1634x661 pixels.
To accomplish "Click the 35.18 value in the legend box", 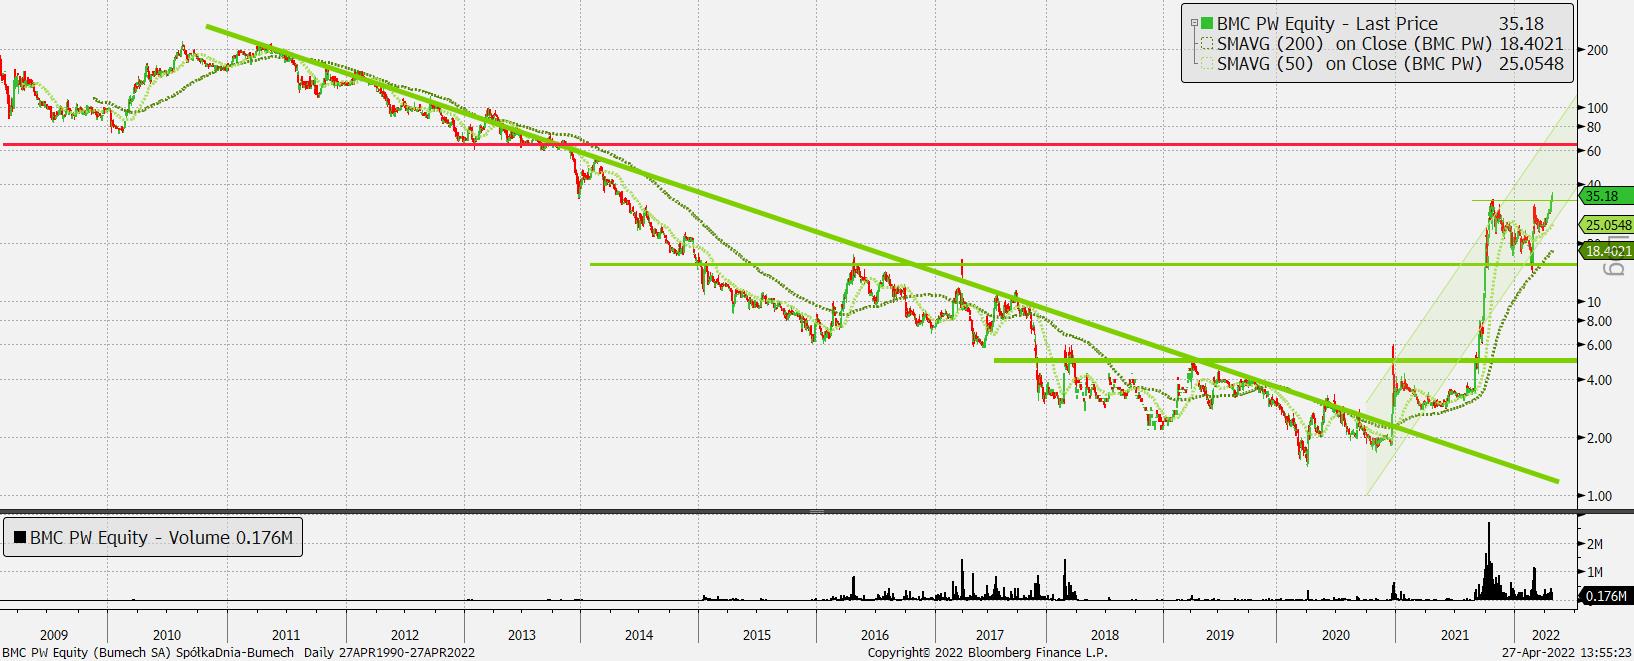I will tap(1522, 23).
